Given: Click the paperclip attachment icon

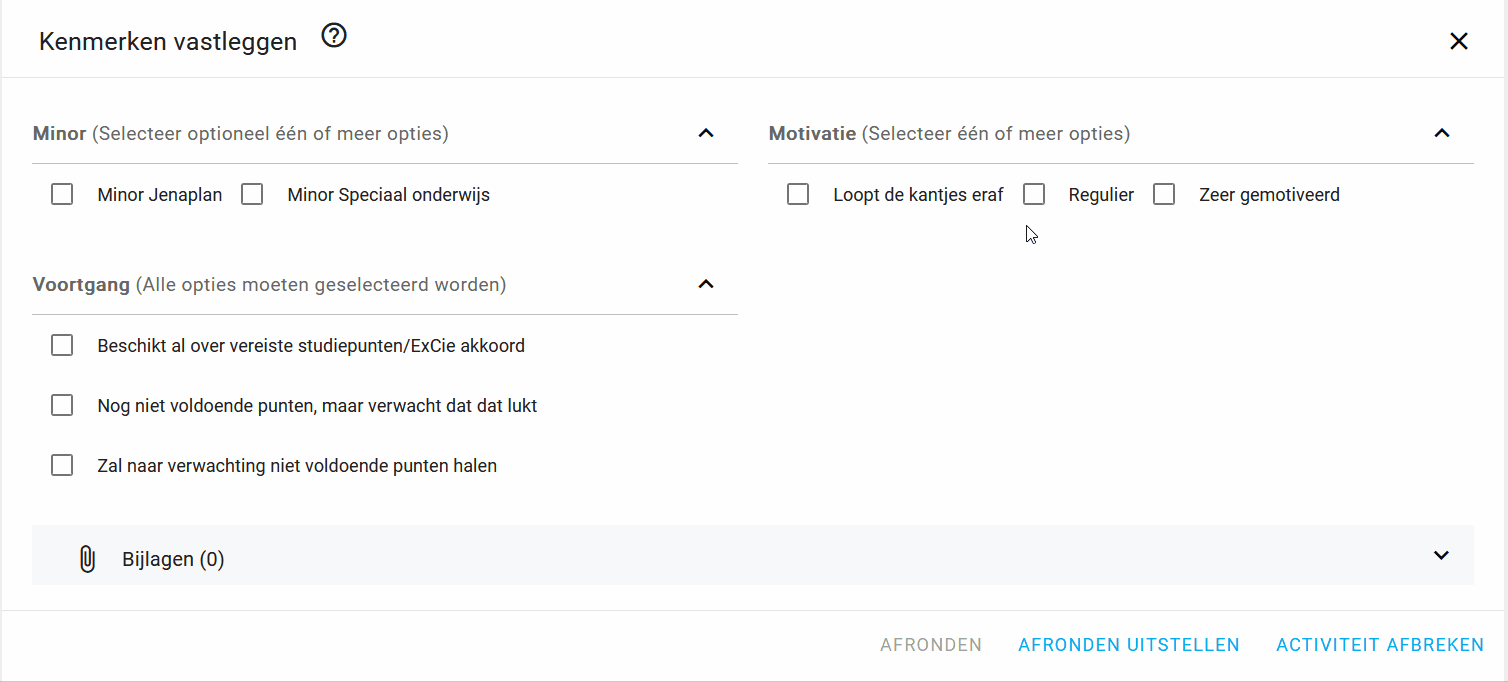Looking at the screenshot, I should pyautogui.click(x=88, y=558).
